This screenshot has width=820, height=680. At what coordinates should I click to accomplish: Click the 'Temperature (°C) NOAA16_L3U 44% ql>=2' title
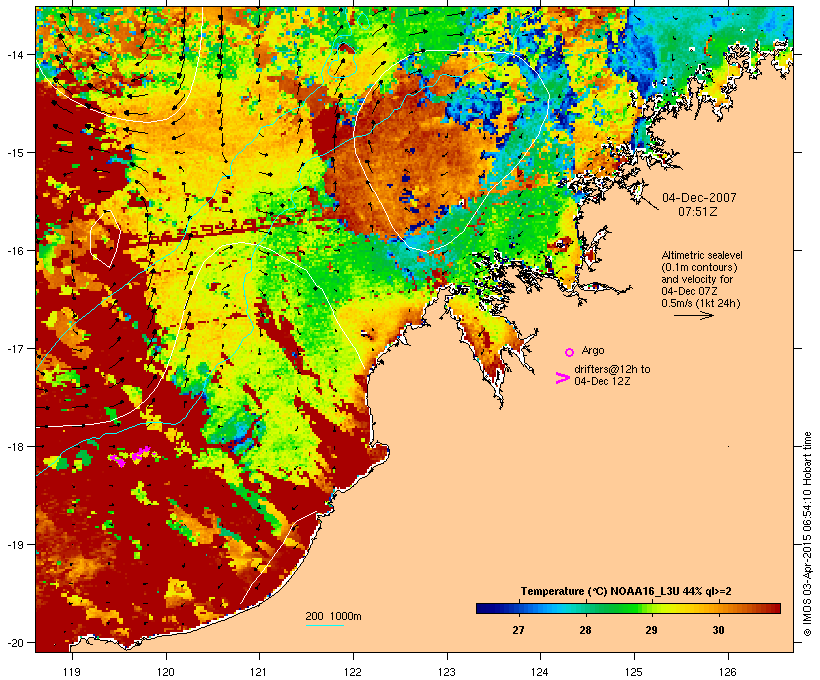(x=626, y=592)
